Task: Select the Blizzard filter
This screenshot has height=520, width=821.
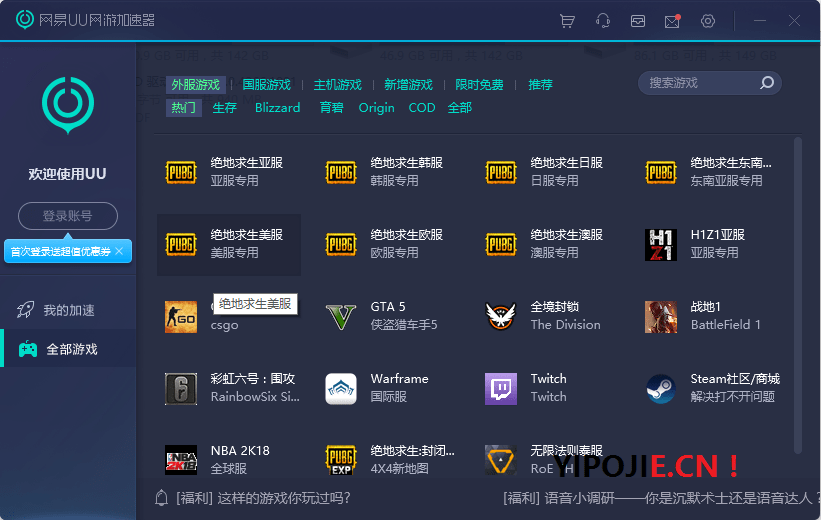Action: tap(278, 108)
